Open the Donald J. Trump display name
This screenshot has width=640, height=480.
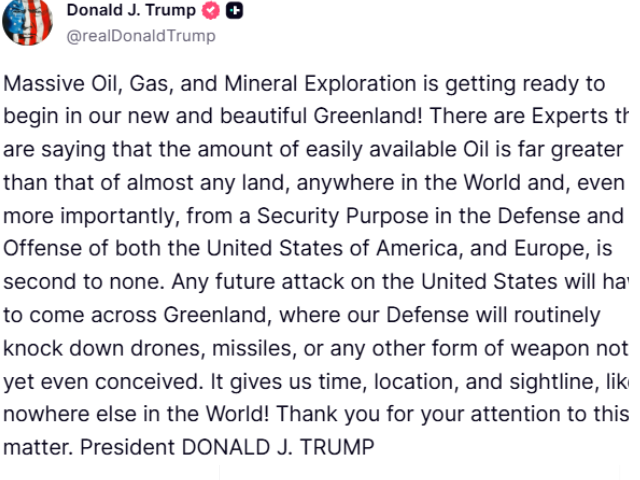click(x=131, y=10)
